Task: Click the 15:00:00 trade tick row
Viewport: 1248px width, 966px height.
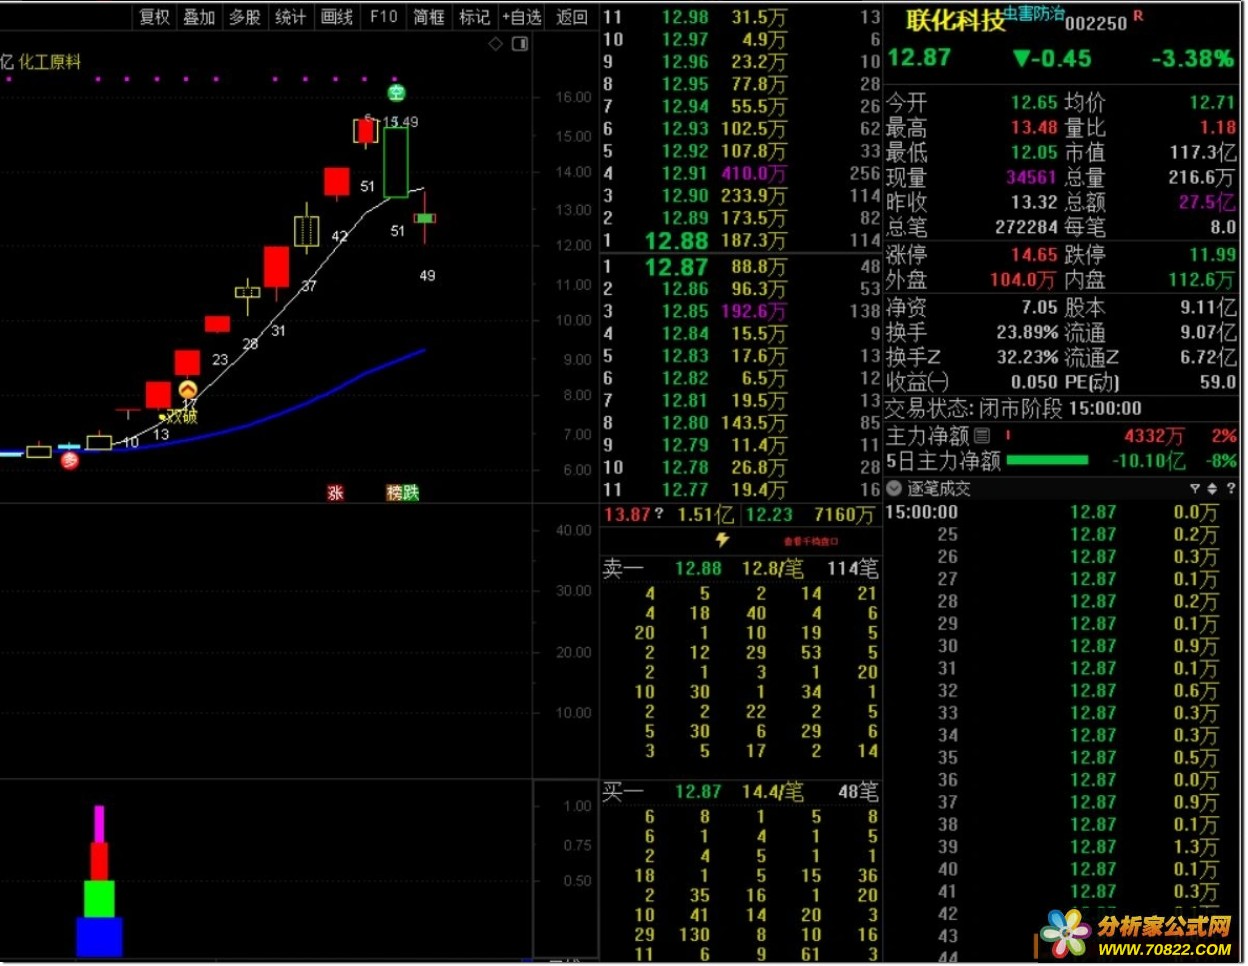Action: [x=1062, y=512]
